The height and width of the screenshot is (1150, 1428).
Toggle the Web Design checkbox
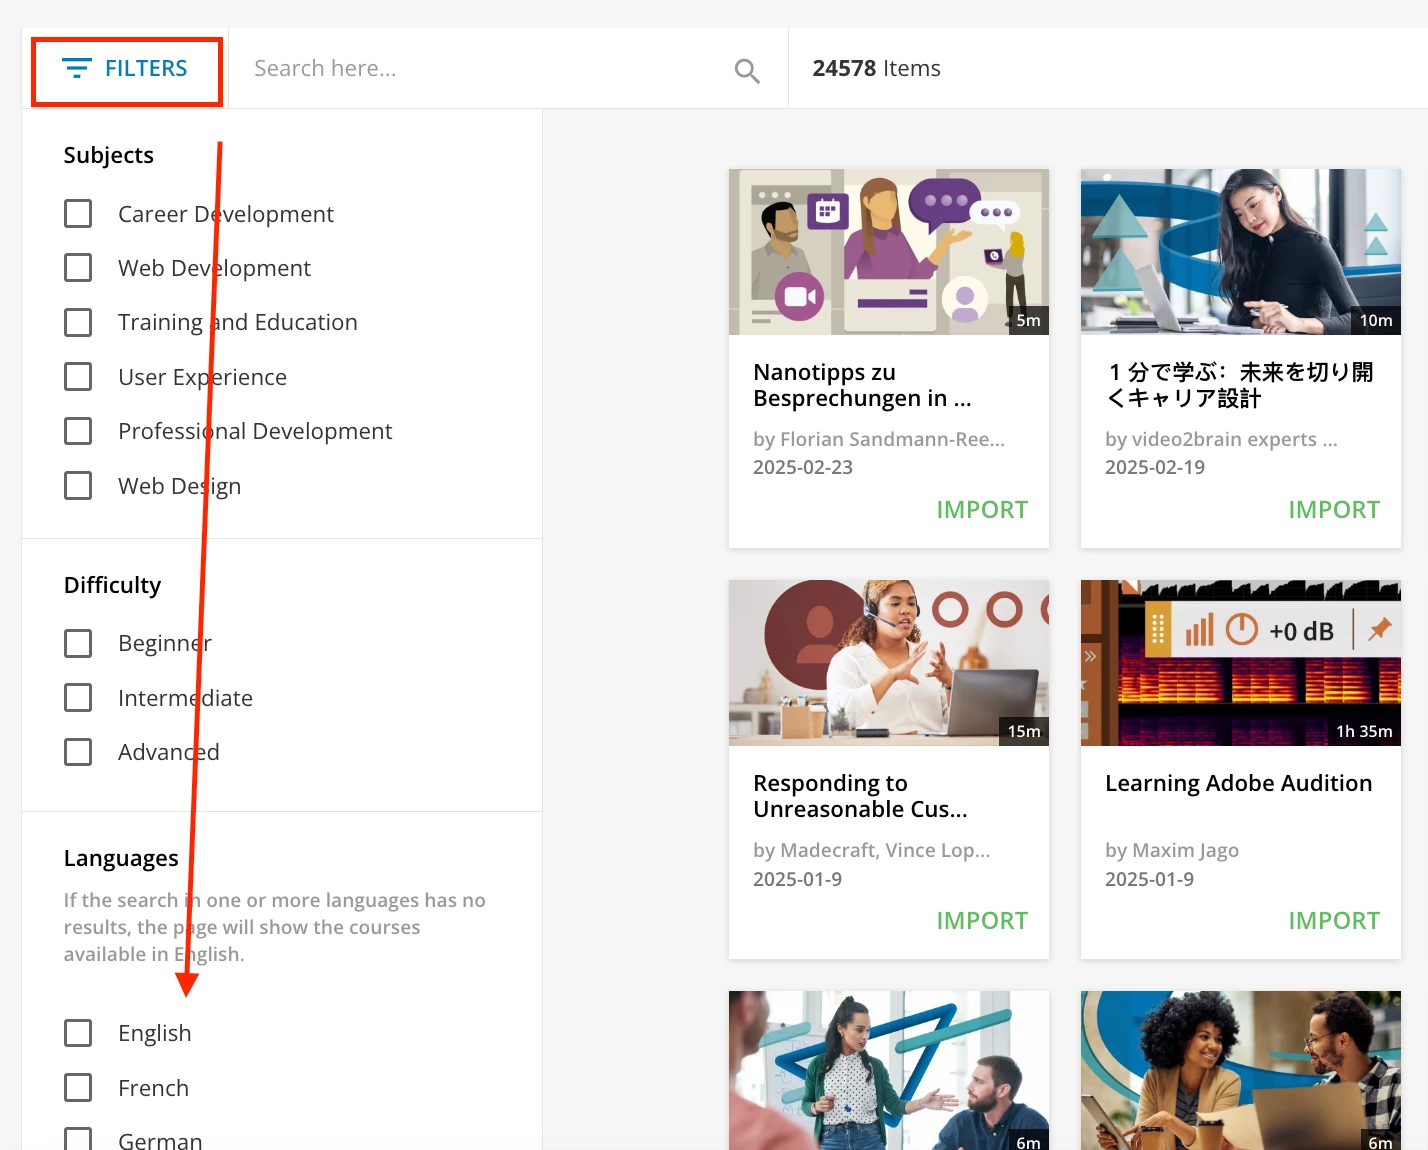pos(78,486)
